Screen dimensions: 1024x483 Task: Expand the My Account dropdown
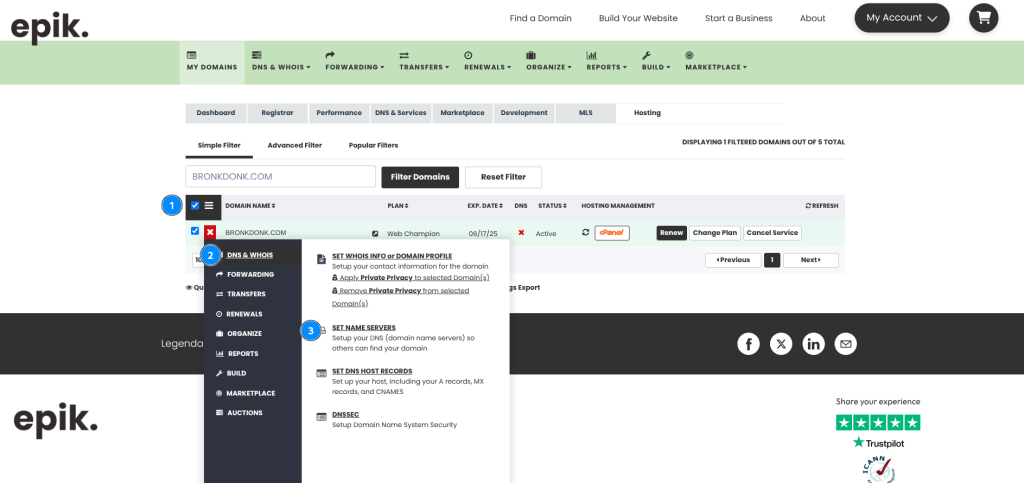click(902, 18)
